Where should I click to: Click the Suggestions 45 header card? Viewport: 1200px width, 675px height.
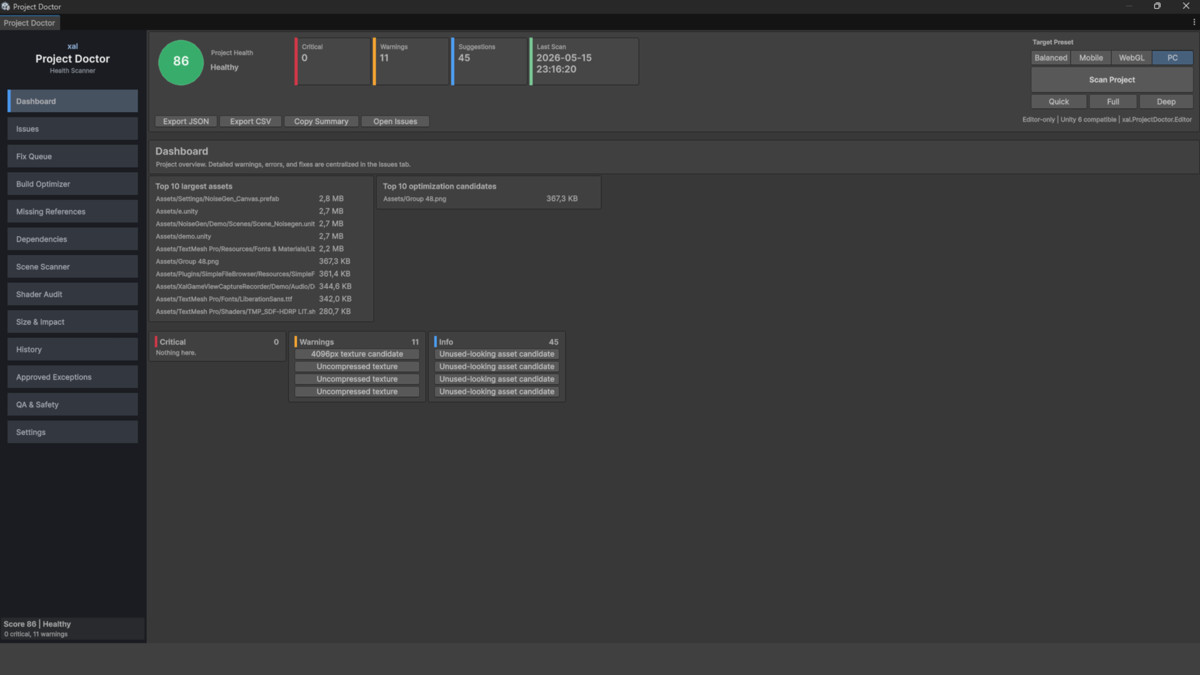tap(488, 61)
